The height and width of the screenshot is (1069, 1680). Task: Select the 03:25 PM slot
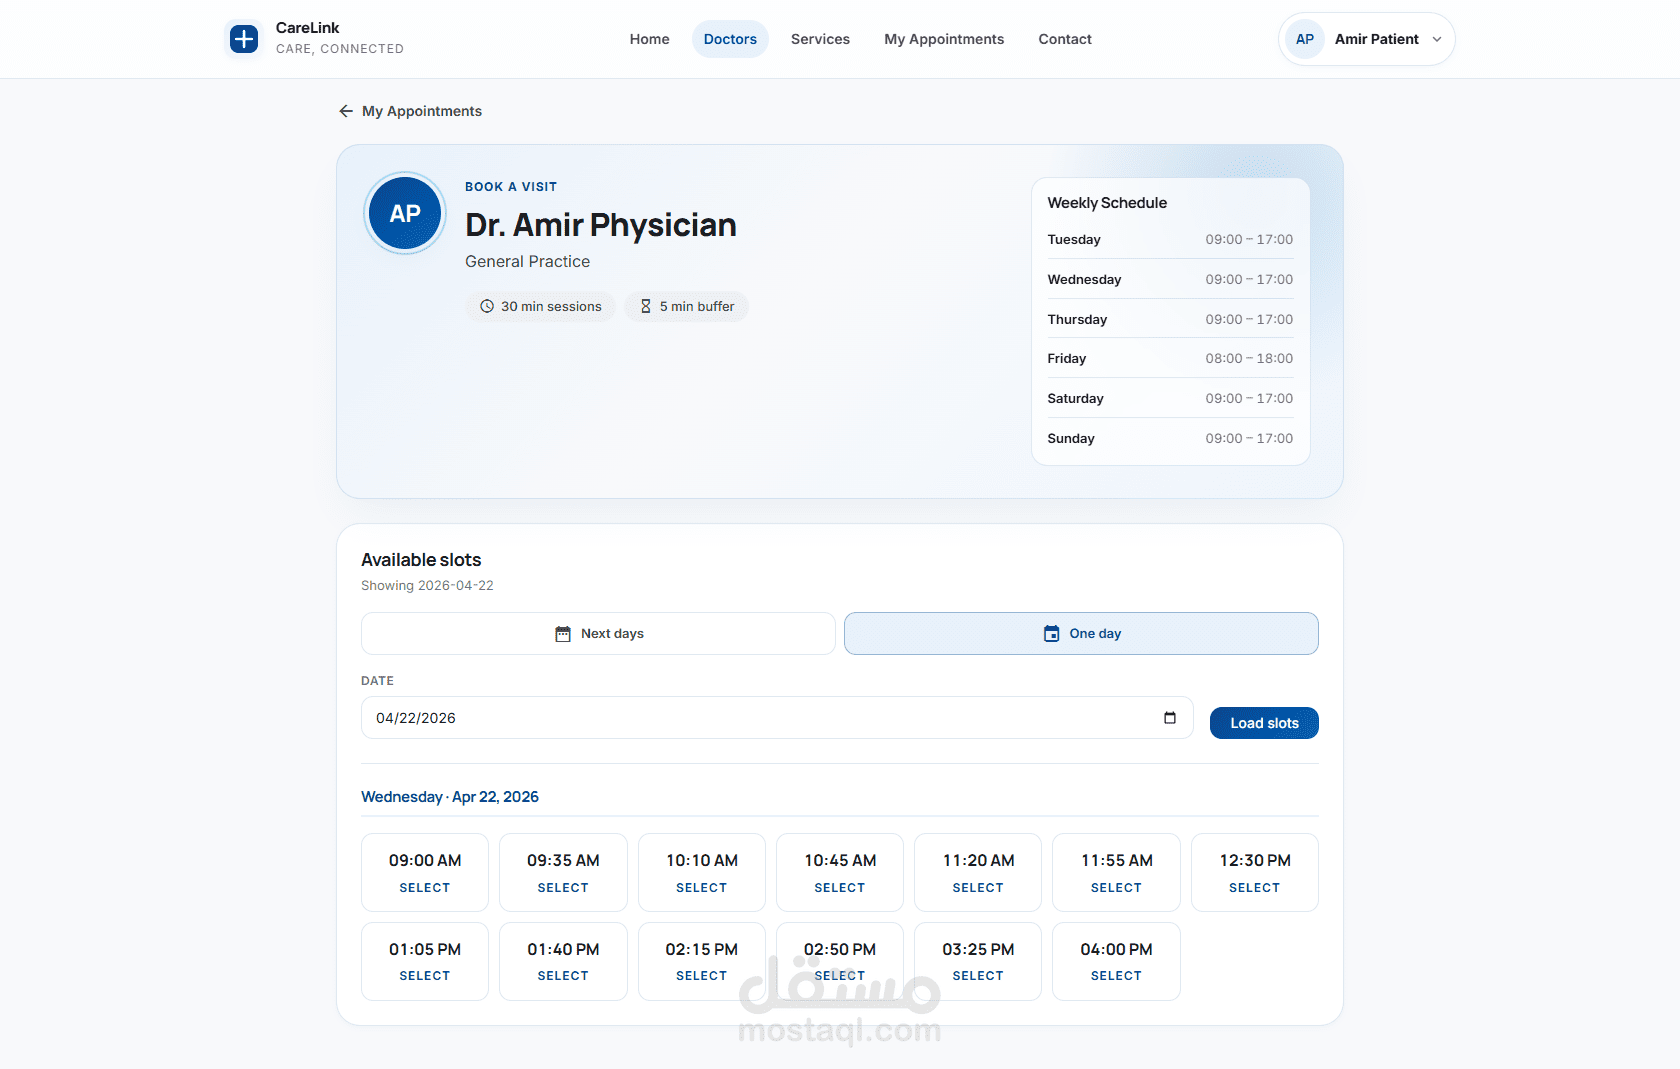click(978, 961)
